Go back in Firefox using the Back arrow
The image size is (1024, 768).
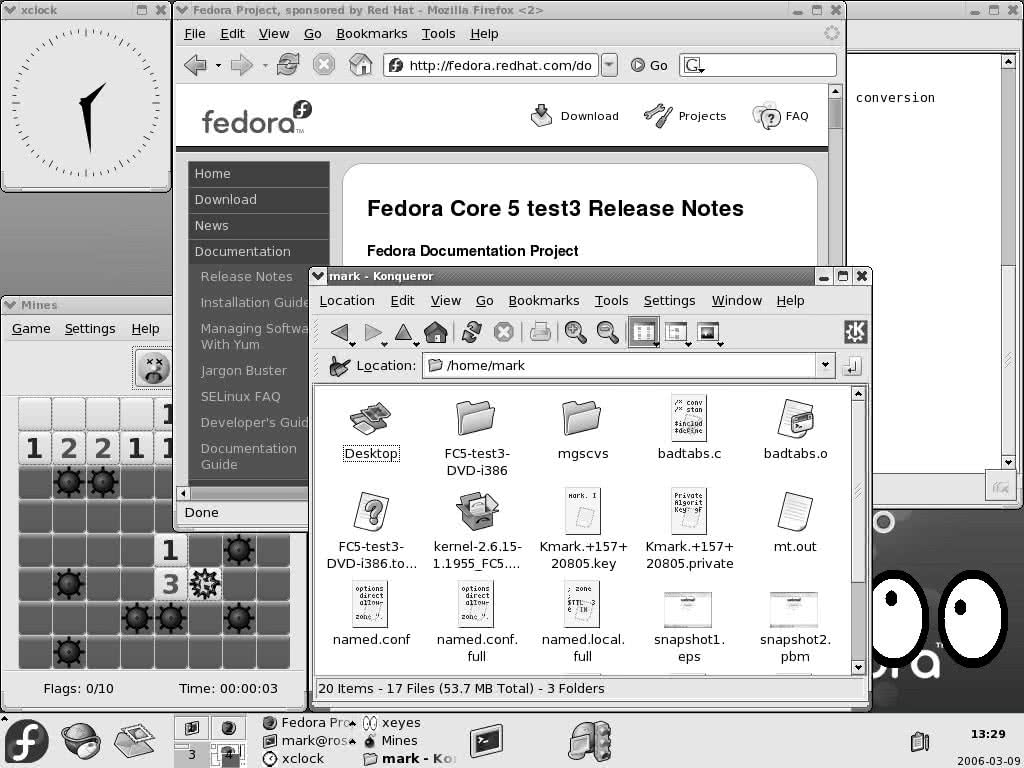195,65
